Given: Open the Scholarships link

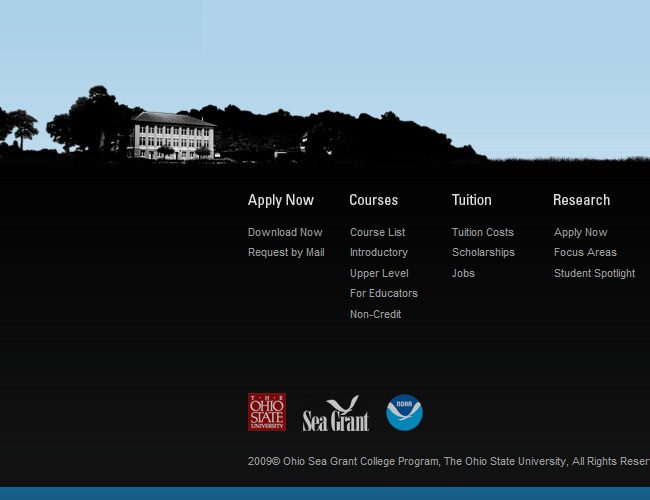Looking at the screenshot, I should (x=483, y=252).
